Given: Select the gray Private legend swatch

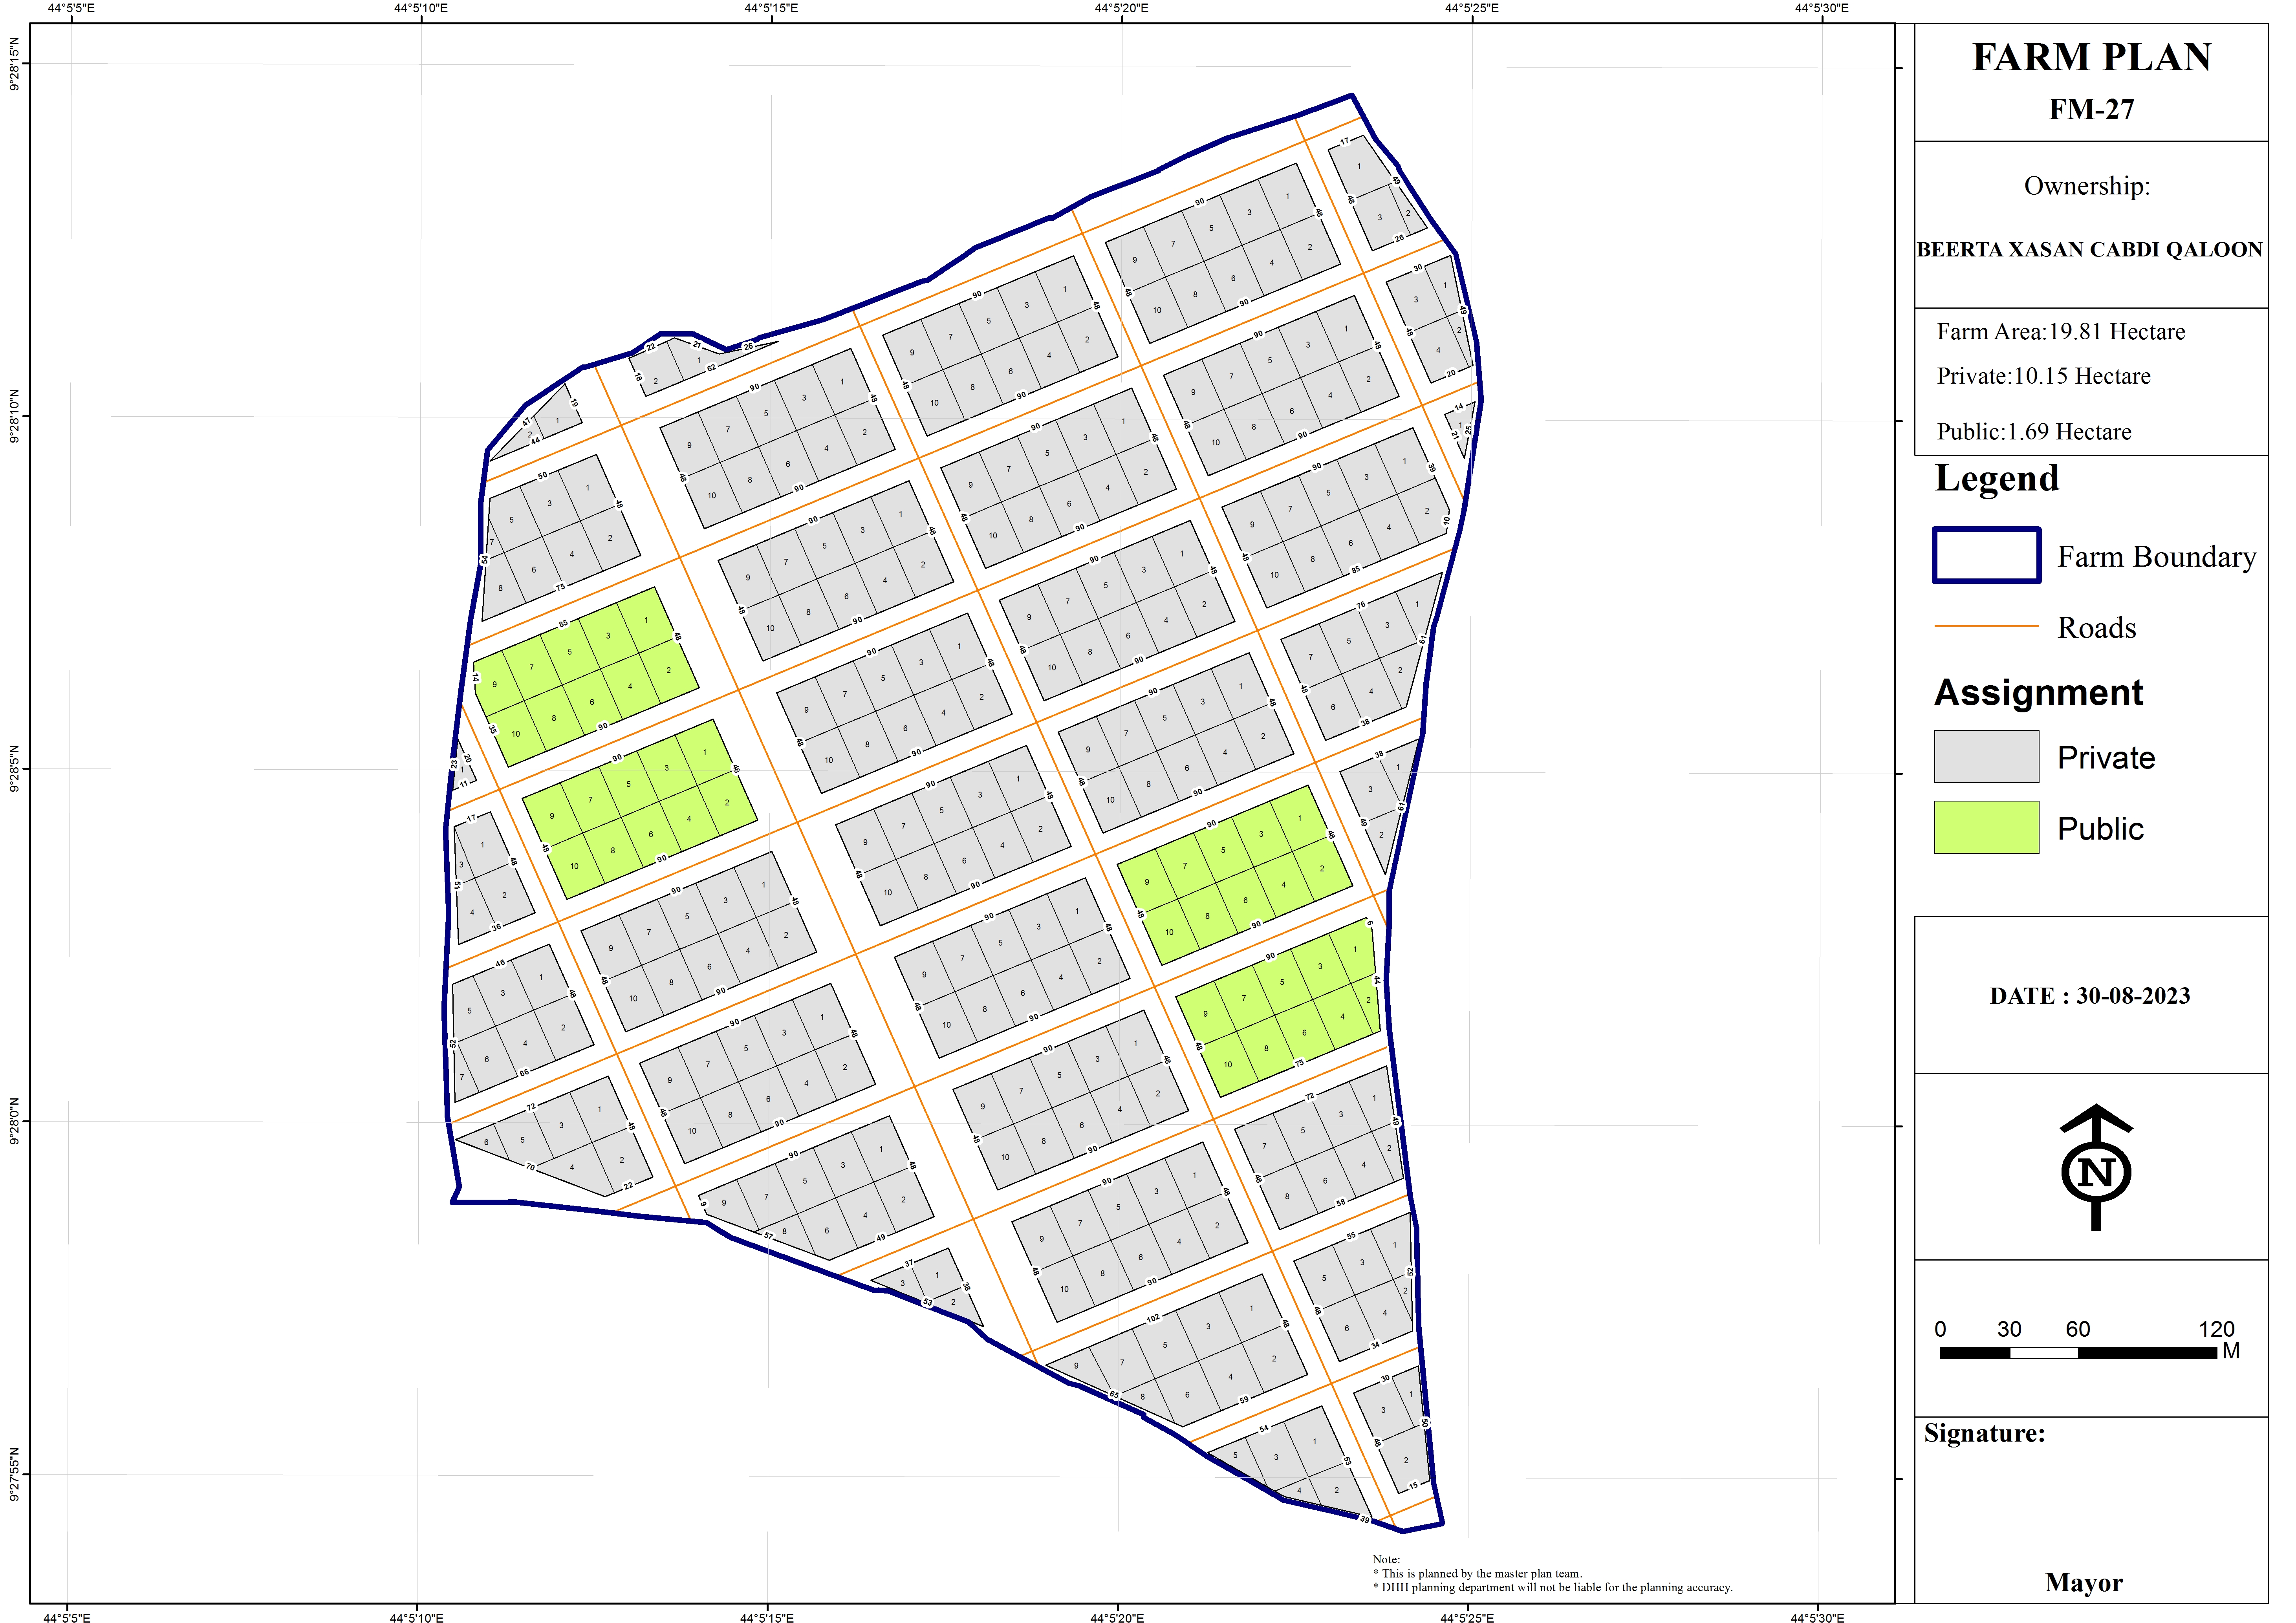Looking at the screenshot, I should click(1986, 756).
